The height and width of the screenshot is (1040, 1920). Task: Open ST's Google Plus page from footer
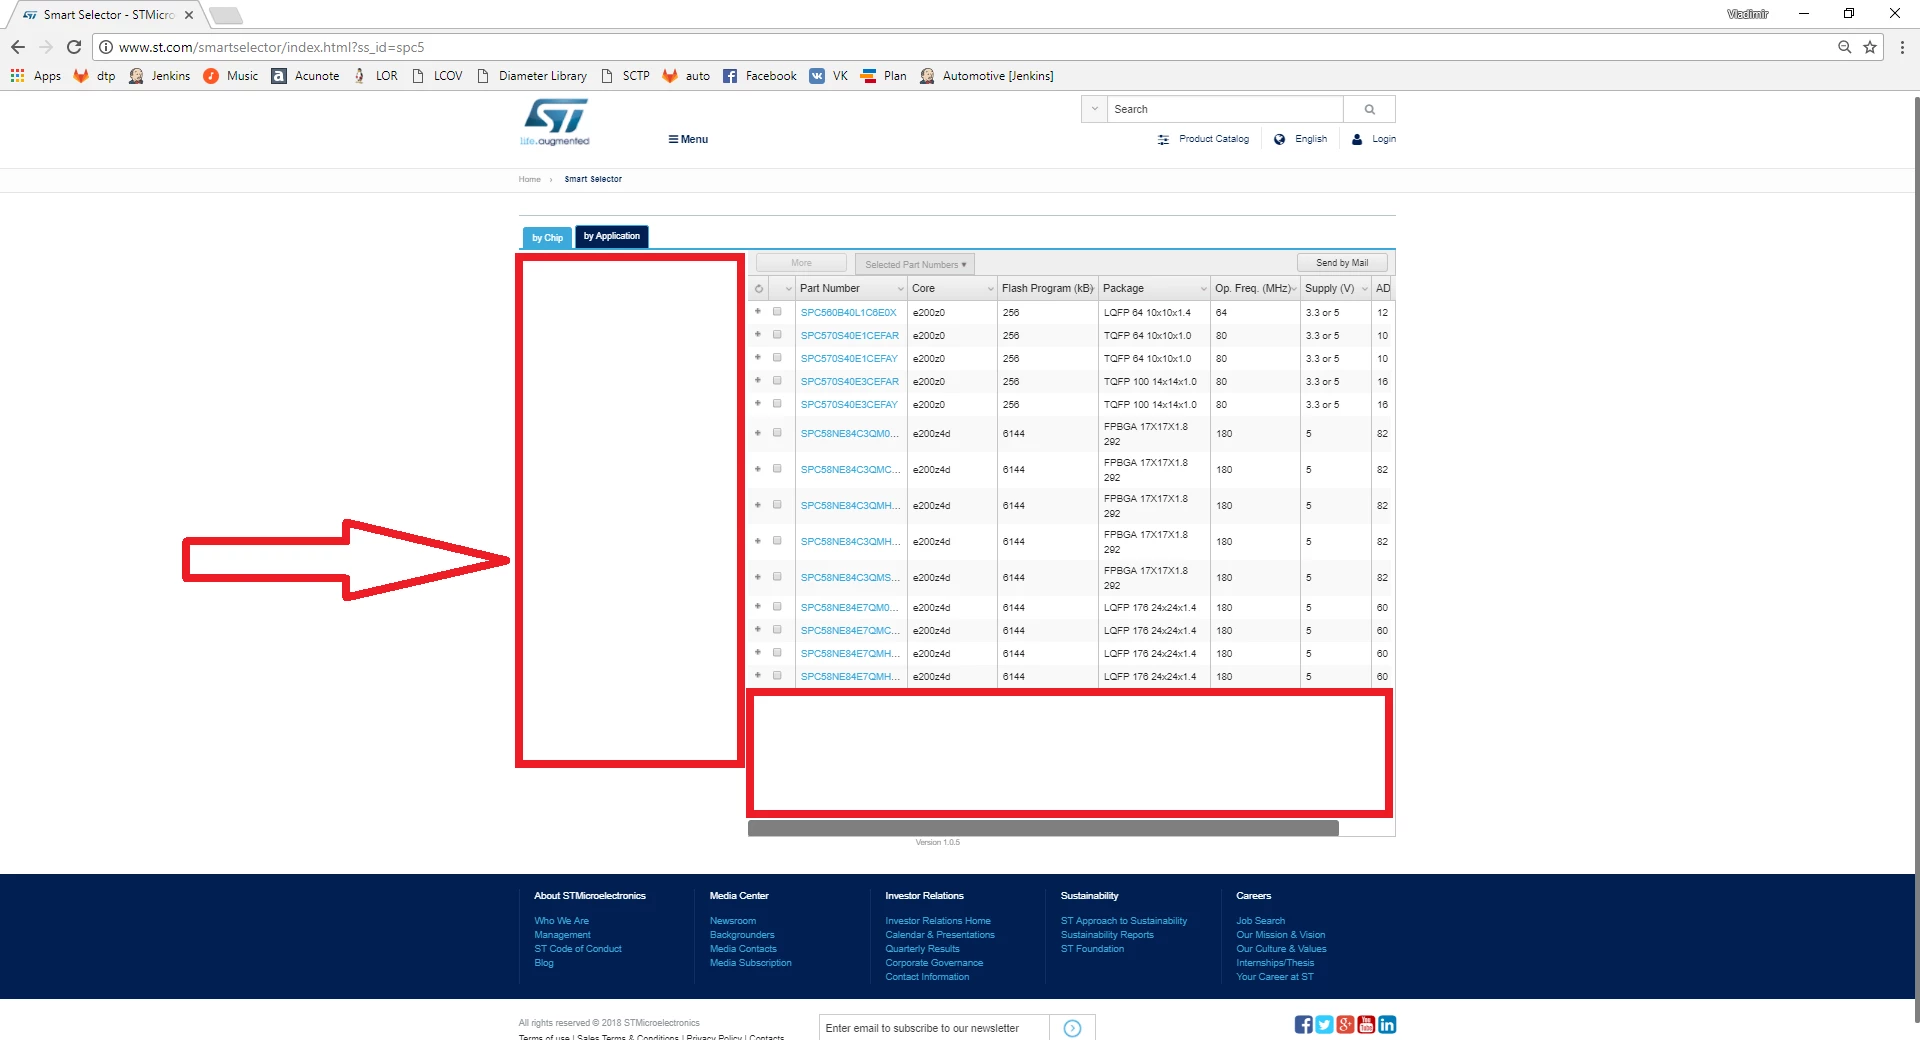[x=1345, y=1025]
